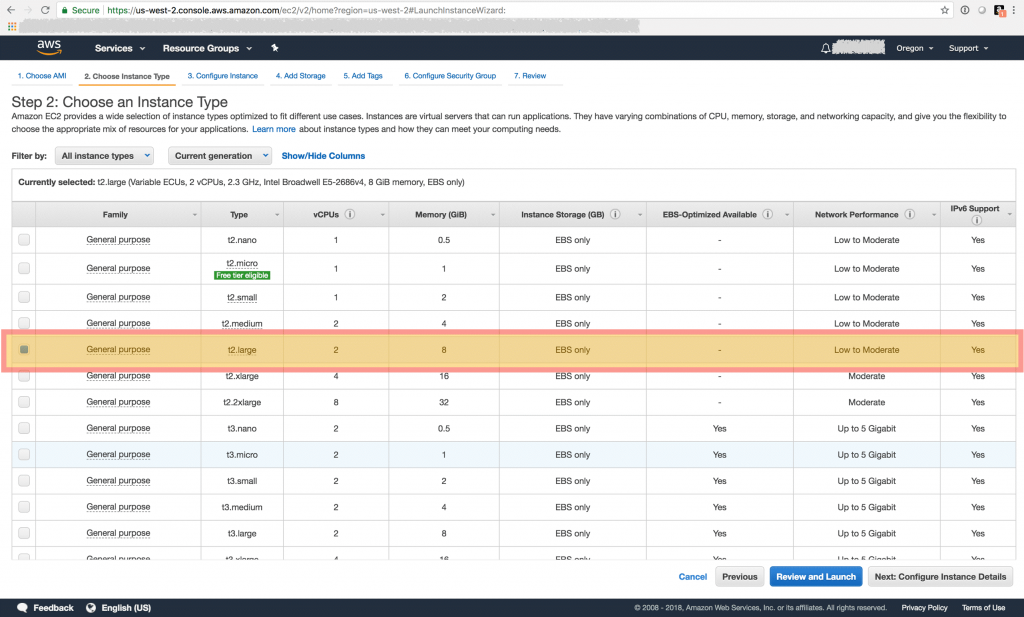Open Chrome's three-dot menu
This screenshot has width=1024, height=617.
click(x=1014, y=10)
